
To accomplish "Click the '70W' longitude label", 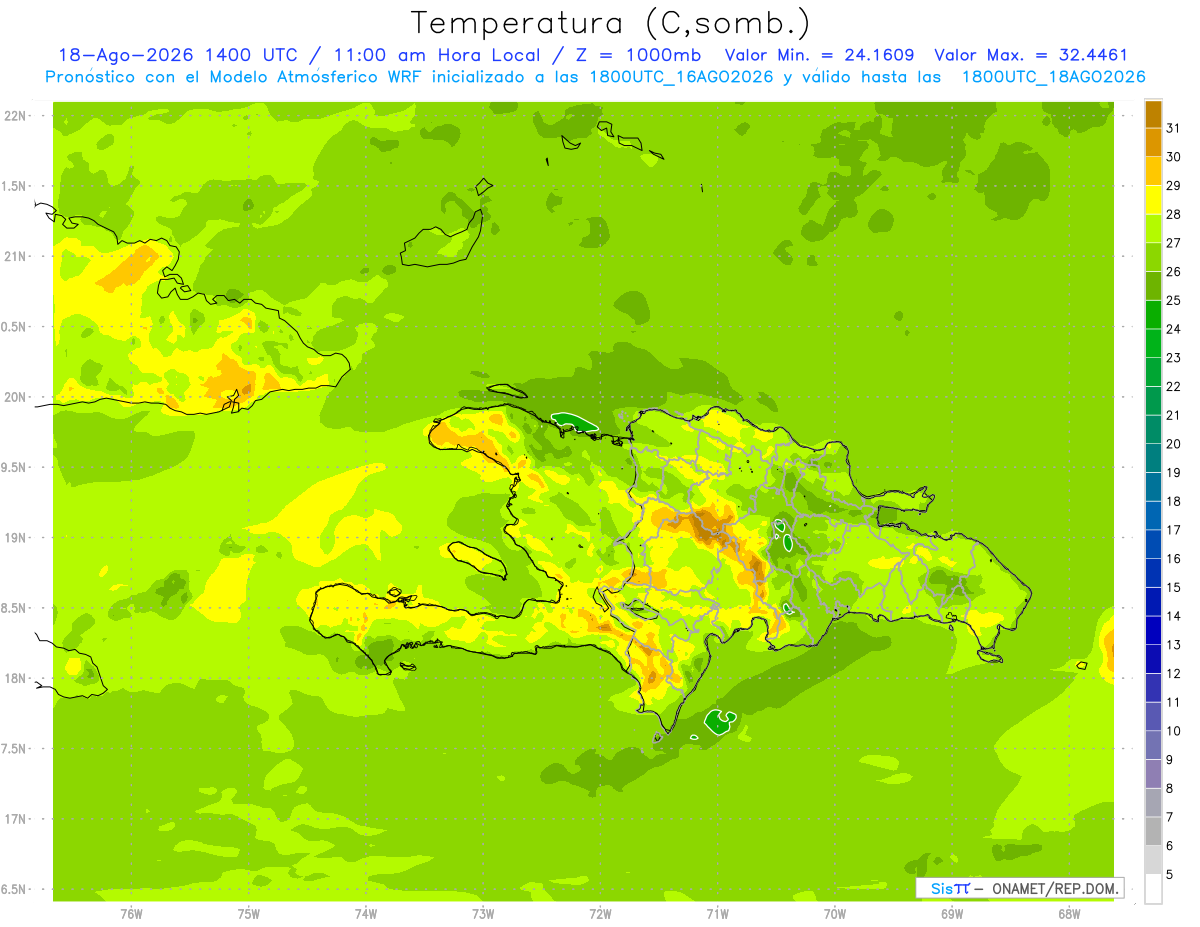I will (834, 913).
